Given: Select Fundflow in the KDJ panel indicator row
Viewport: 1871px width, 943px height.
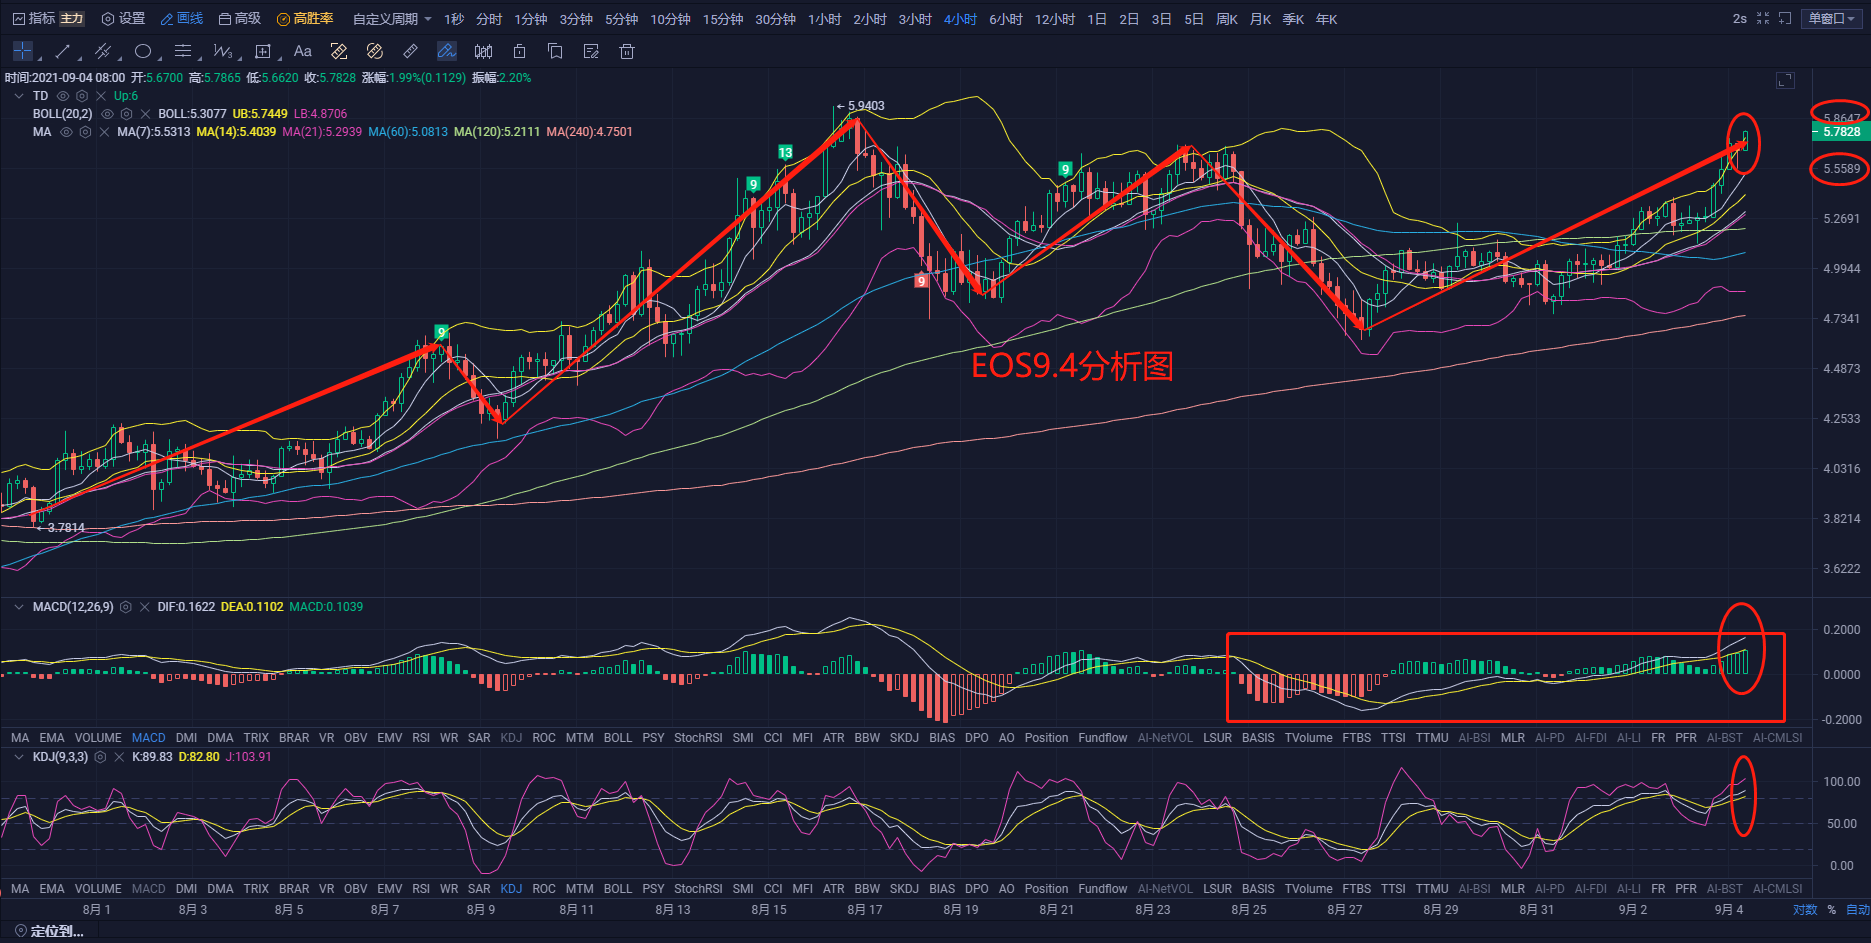Looking at the screenshot, I should (x=1103, y=889).
